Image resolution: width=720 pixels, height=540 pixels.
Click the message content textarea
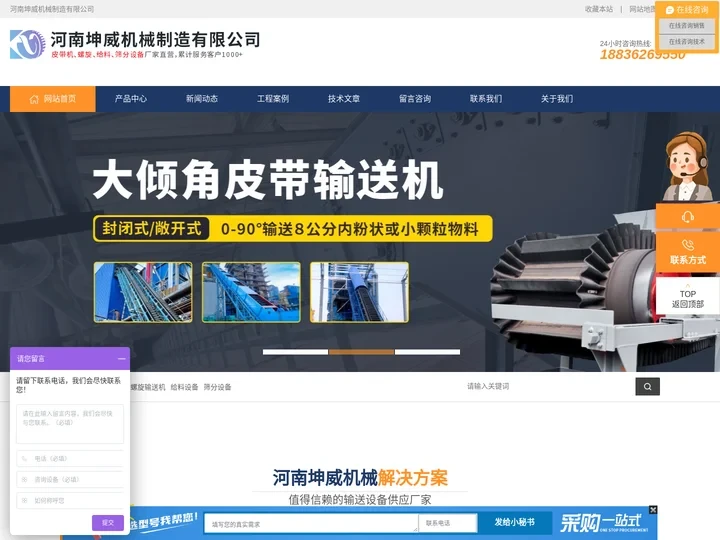(70, 423)
